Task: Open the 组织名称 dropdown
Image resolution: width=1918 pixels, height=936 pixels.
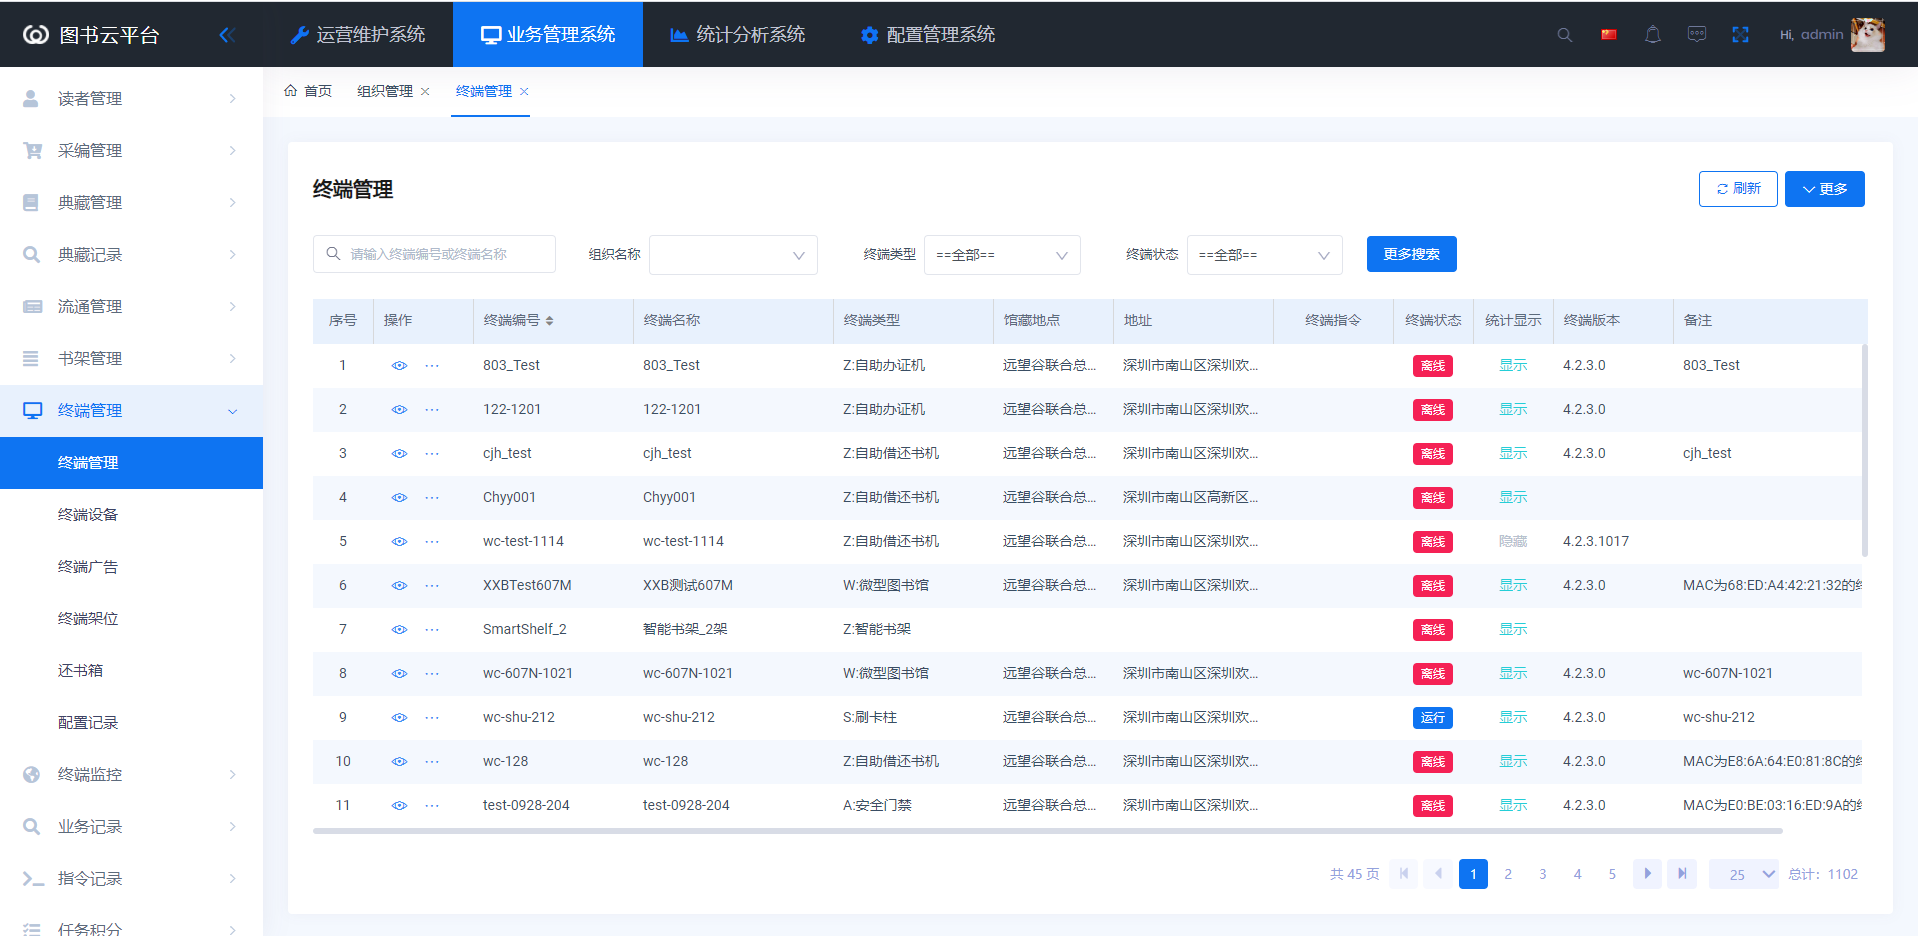Action: 733,255
